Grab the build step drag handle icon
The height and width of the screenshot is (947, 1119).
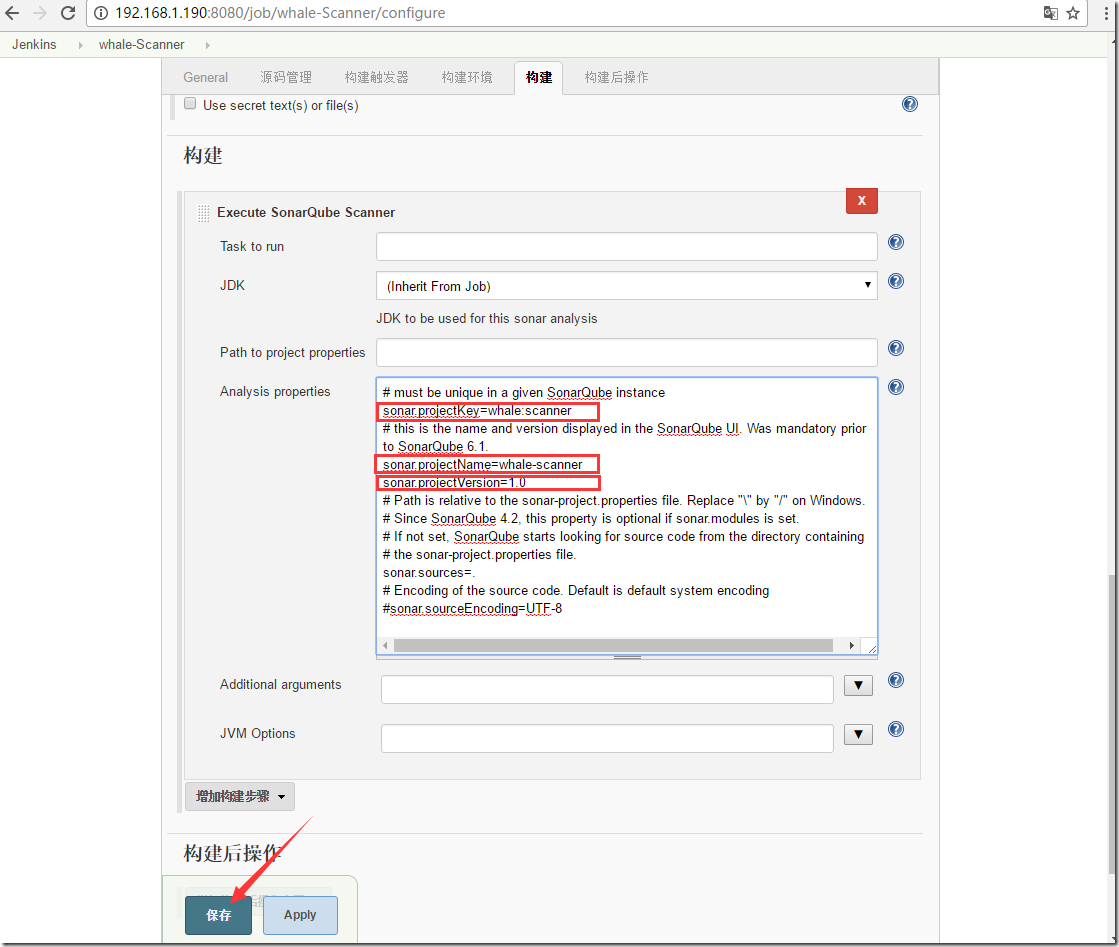[203, 213]
